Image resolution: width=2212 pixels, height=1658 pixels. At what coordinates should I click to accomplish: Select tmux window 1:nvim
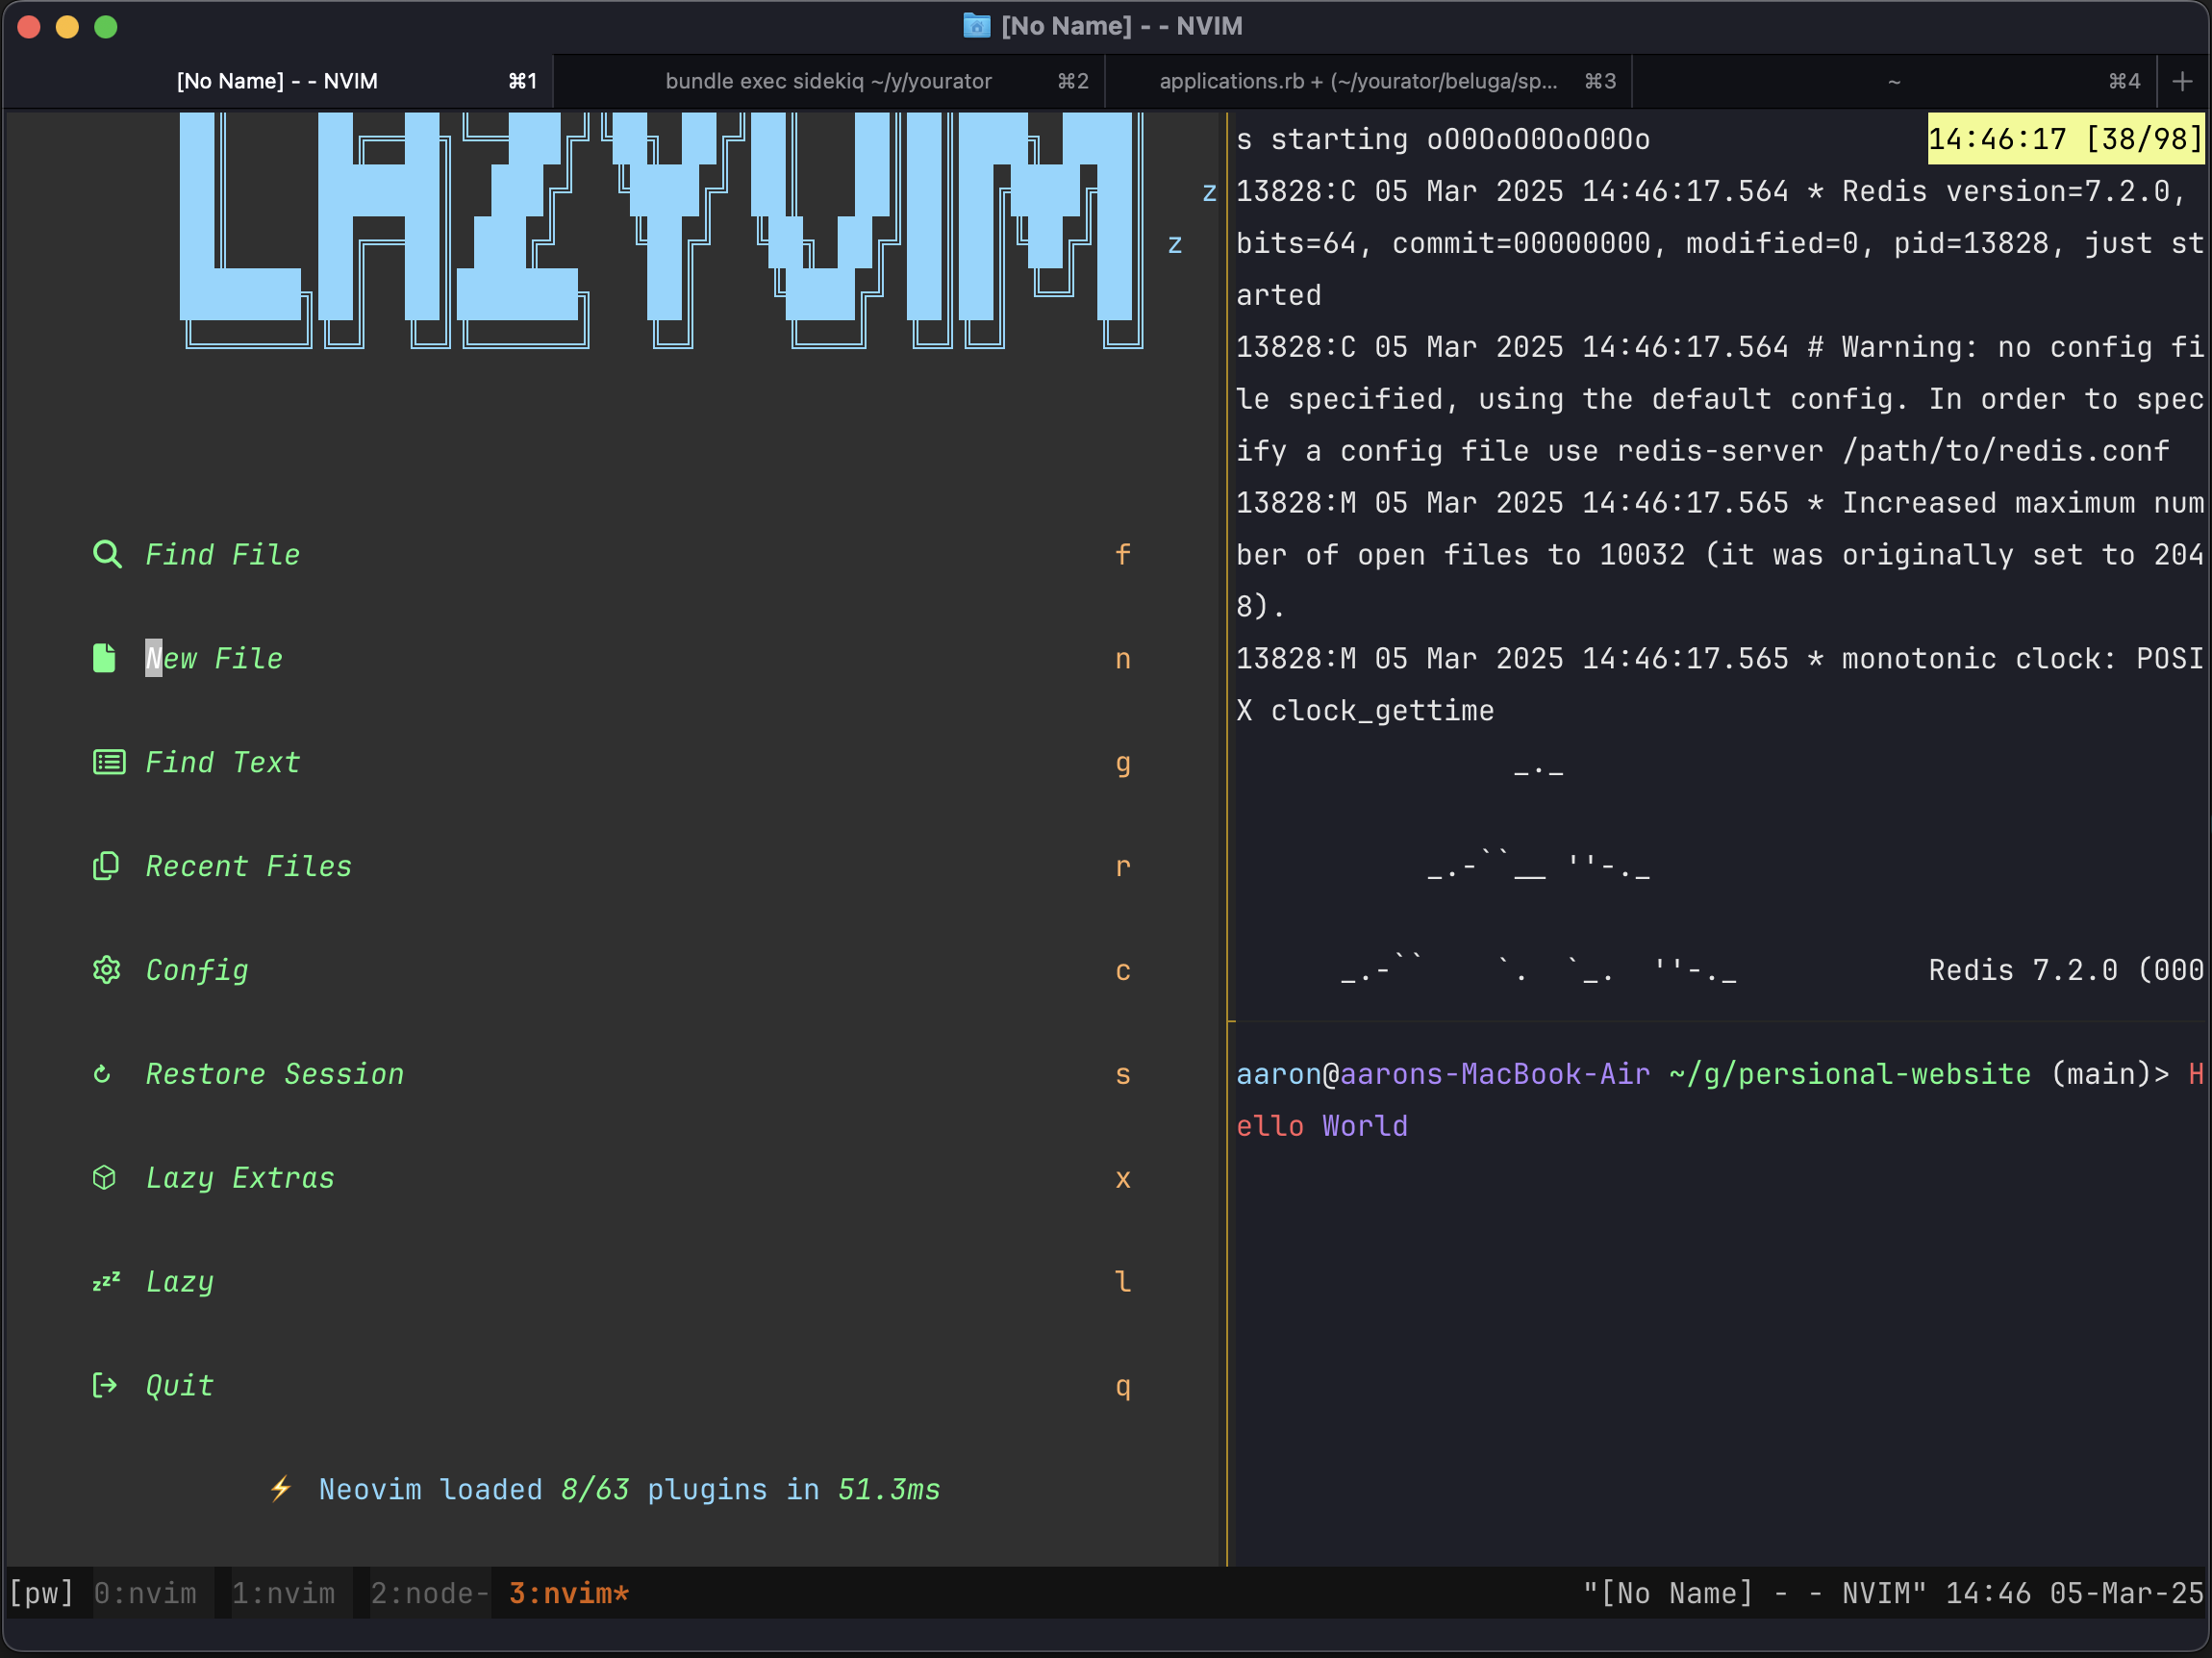coord(283,1593)
